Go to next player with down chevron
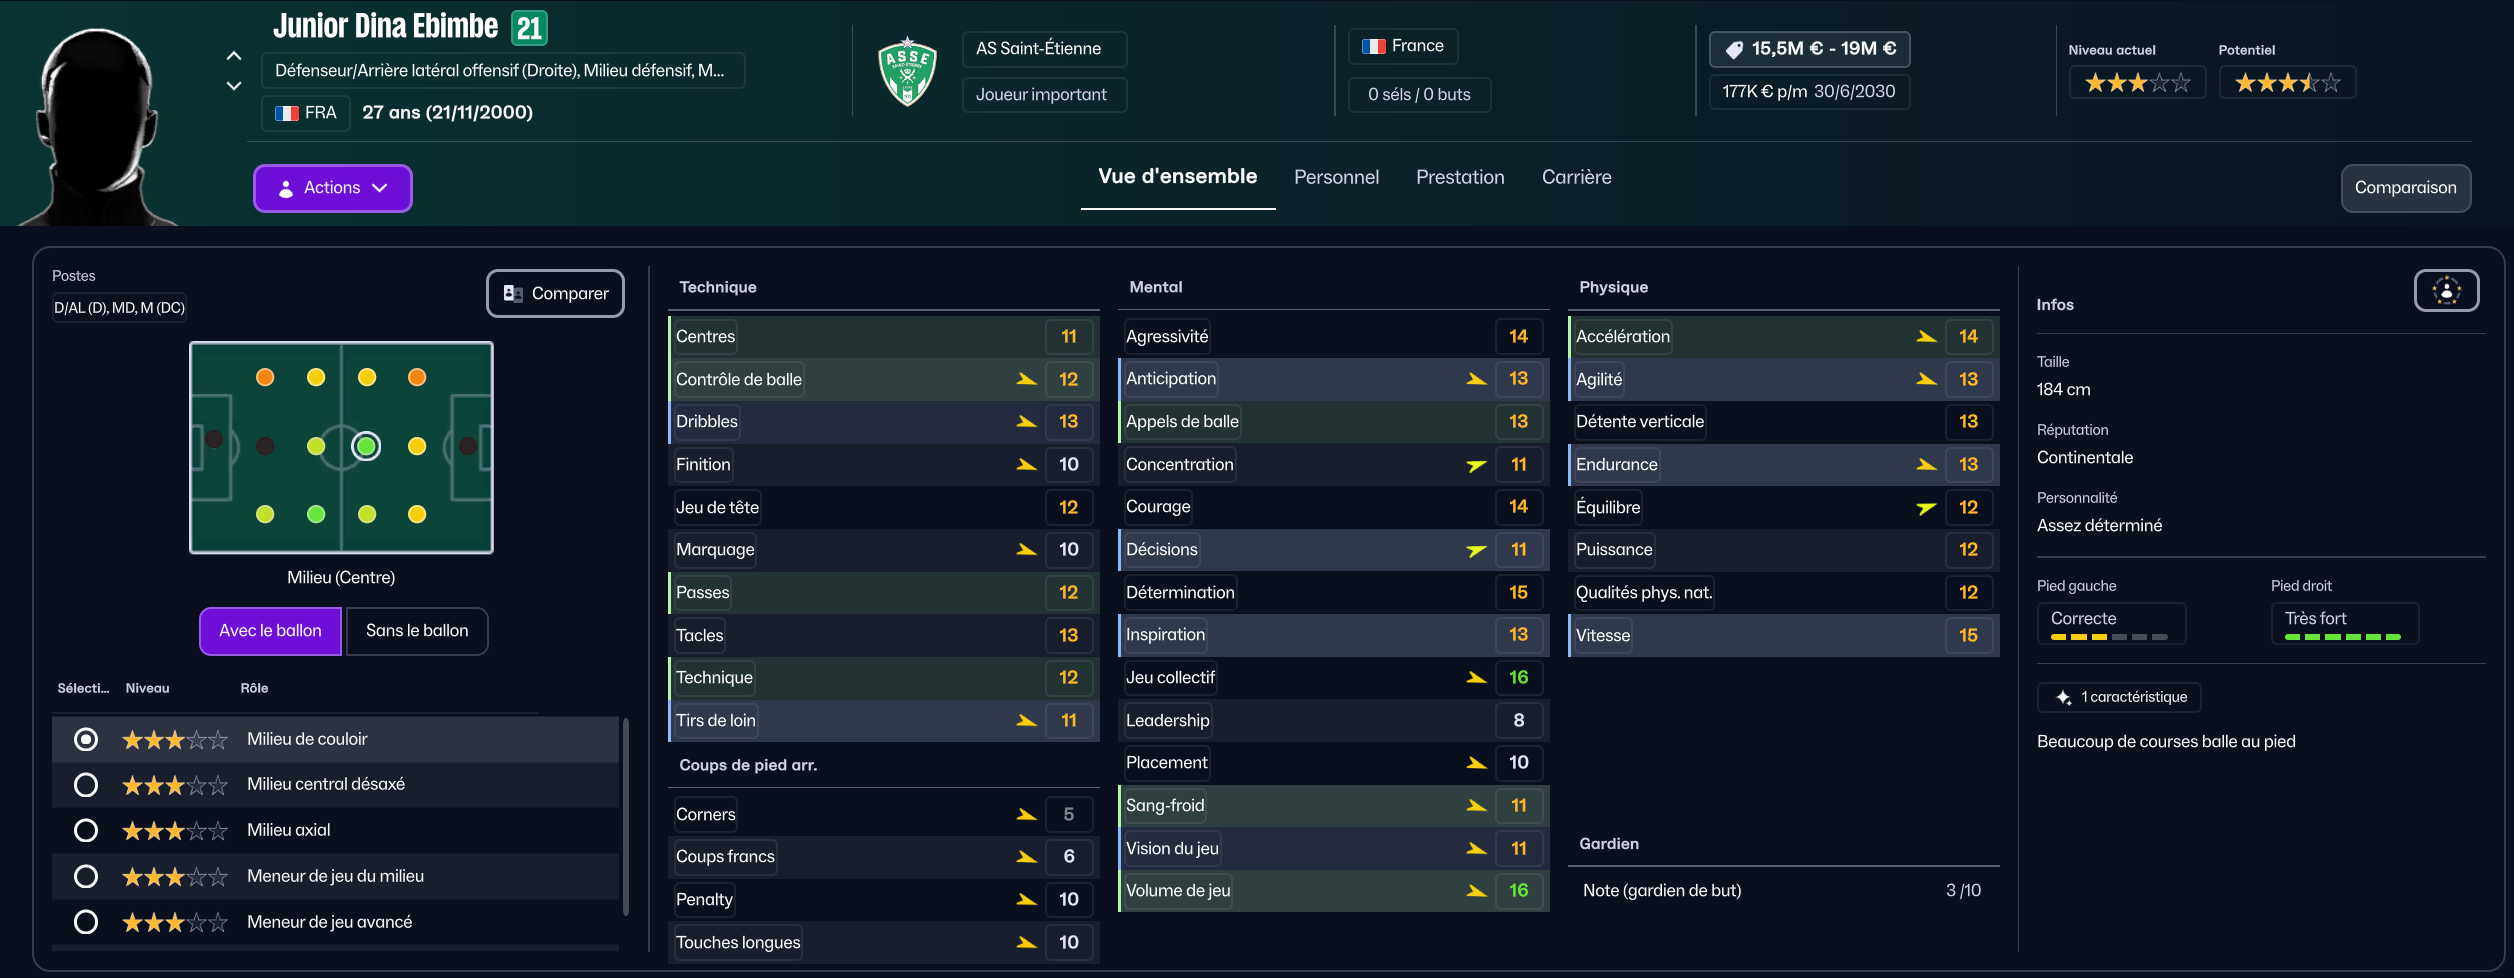 coord(234,86)
